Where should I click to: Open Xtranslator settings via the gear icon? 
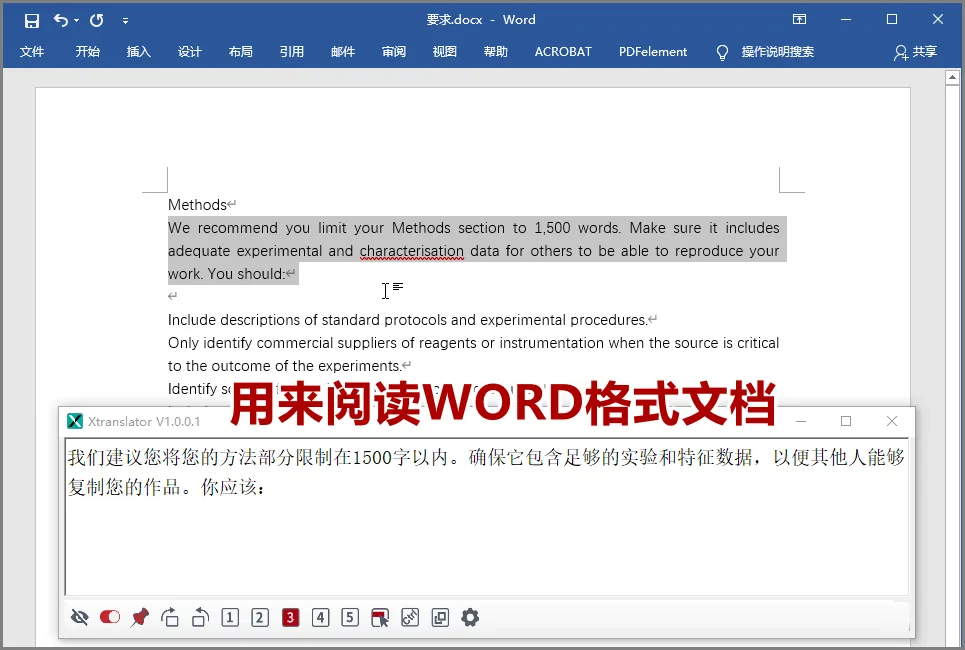pyautogui.click(x=470, y=617)
